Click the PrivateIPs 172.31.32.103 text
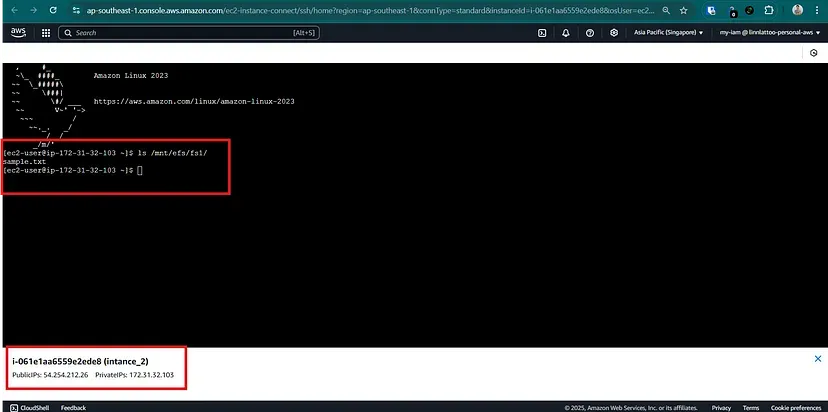This screenshot has width=828, height=412. click(x=135, y=375)
